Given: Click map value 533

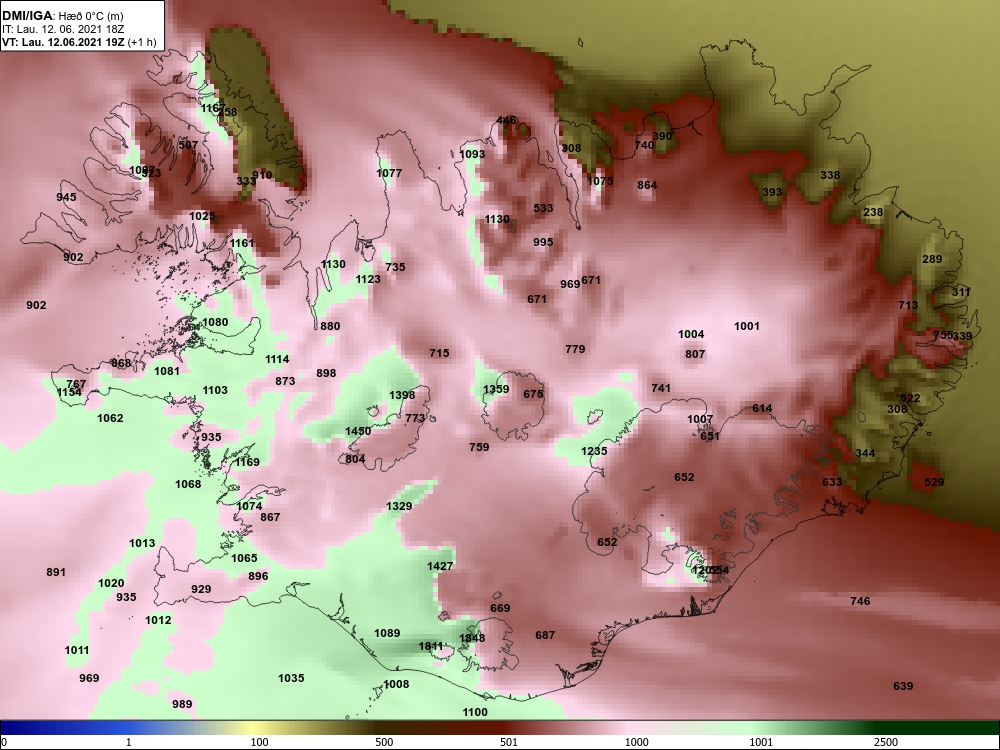Looking at the screenshot, I should [x=543, y=208].
